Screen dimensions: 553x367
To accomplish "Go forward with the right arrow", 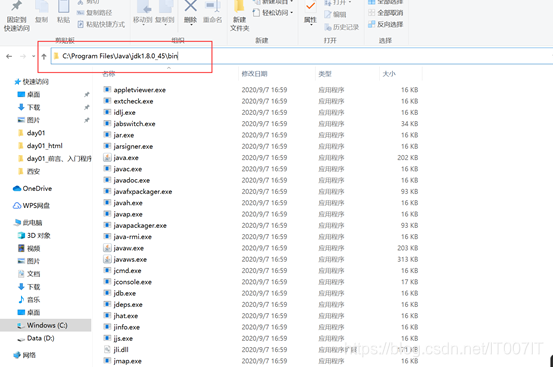I will point(23,56).
